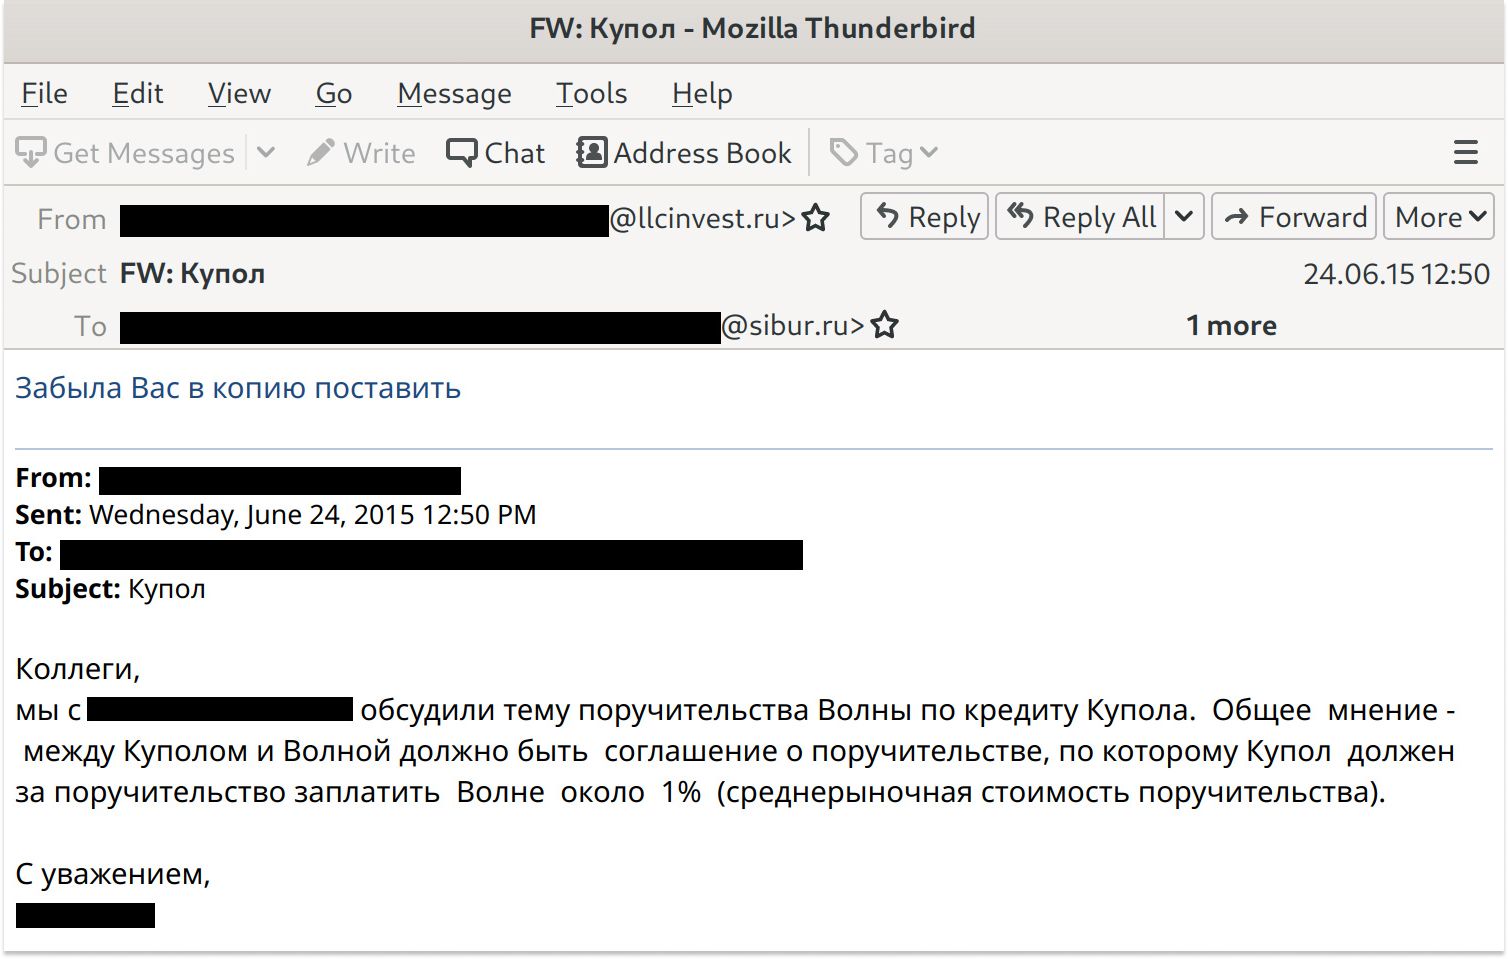
Task: Open the More actions dropdown
Action: (x=1438, y=217)
